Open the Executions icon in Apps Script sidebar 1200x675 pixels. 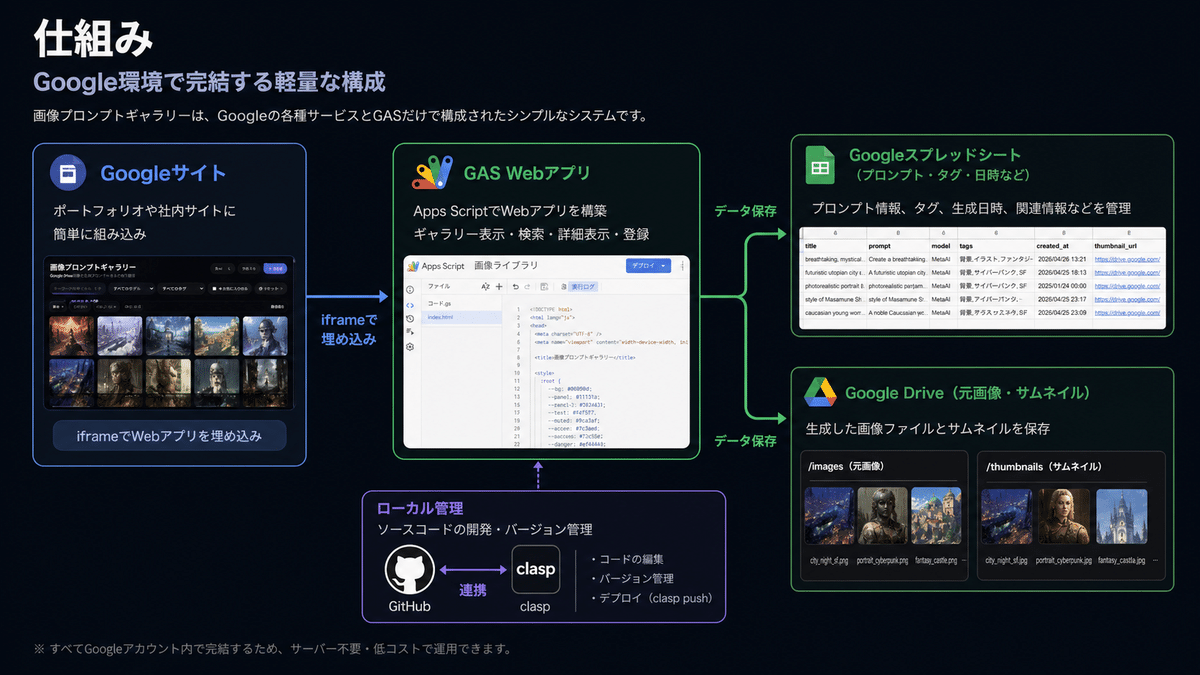(410, 331)
